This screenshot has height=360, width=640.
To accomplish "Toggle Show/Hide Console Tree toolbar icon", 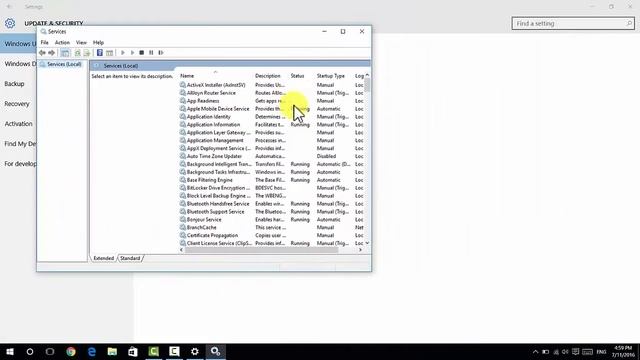I will coord(65,53).
